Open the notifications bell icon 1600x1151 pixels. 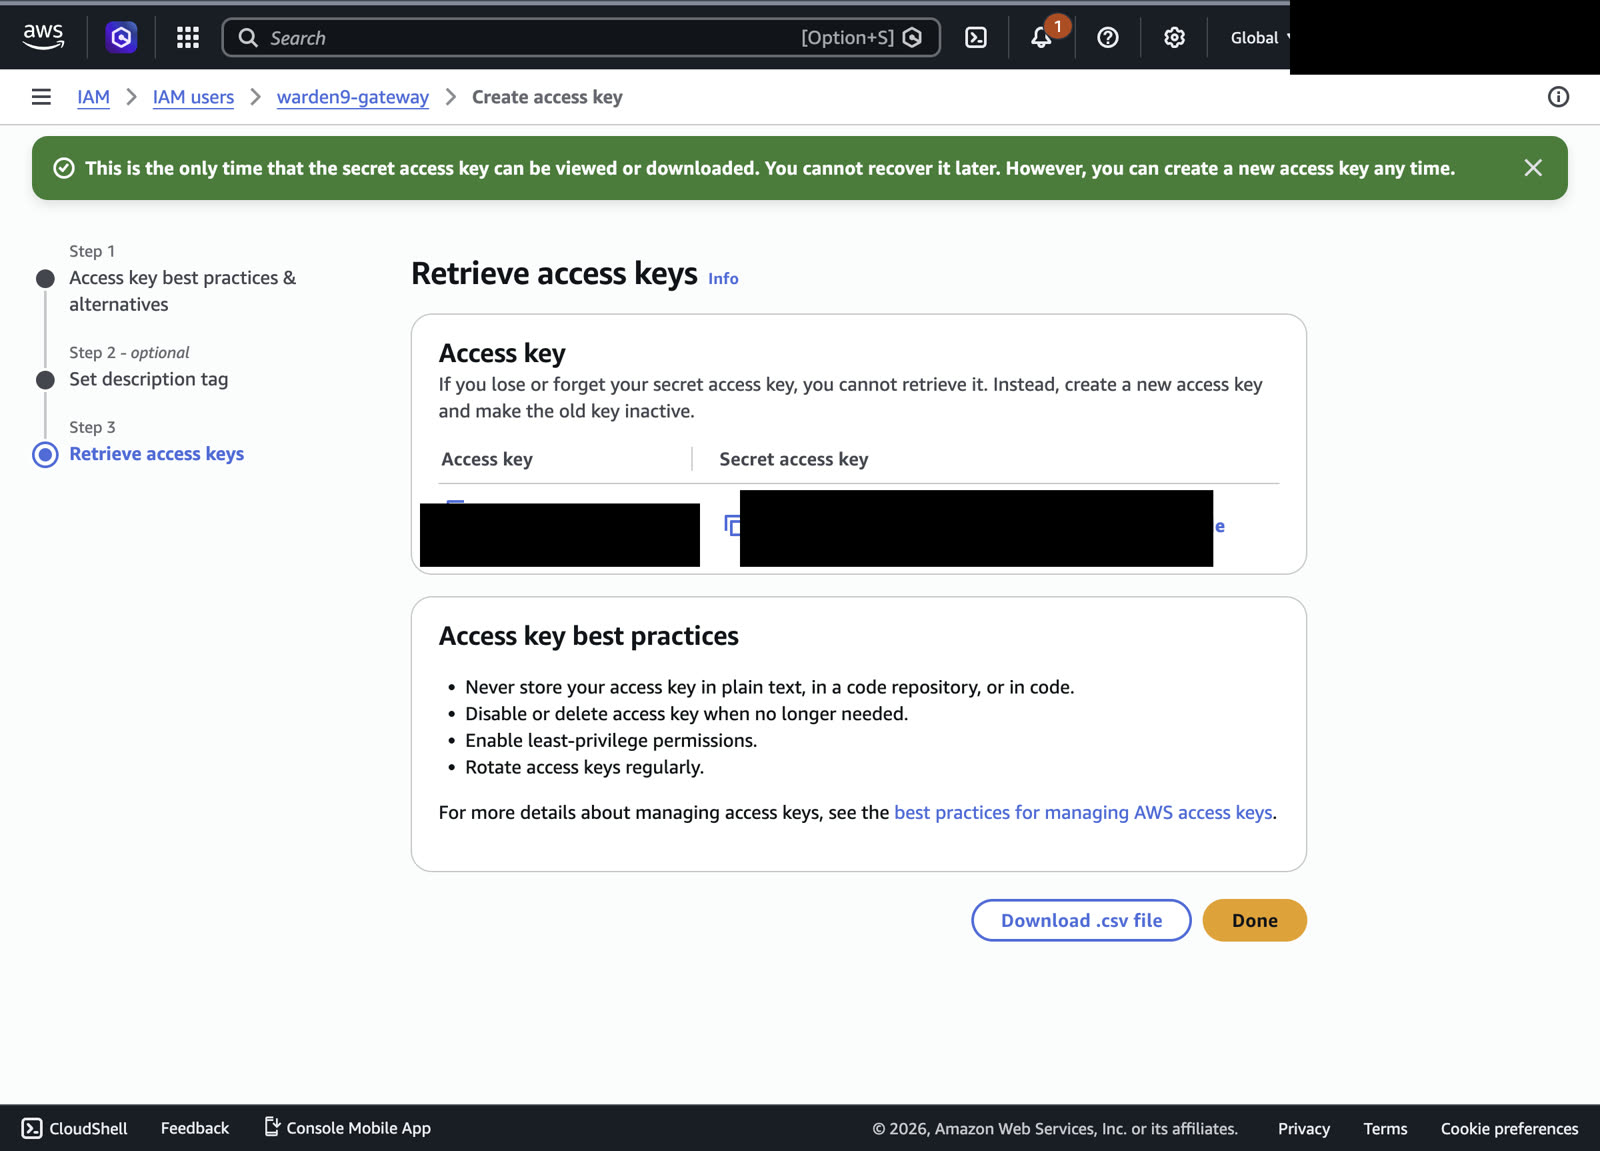(1041, 38)
